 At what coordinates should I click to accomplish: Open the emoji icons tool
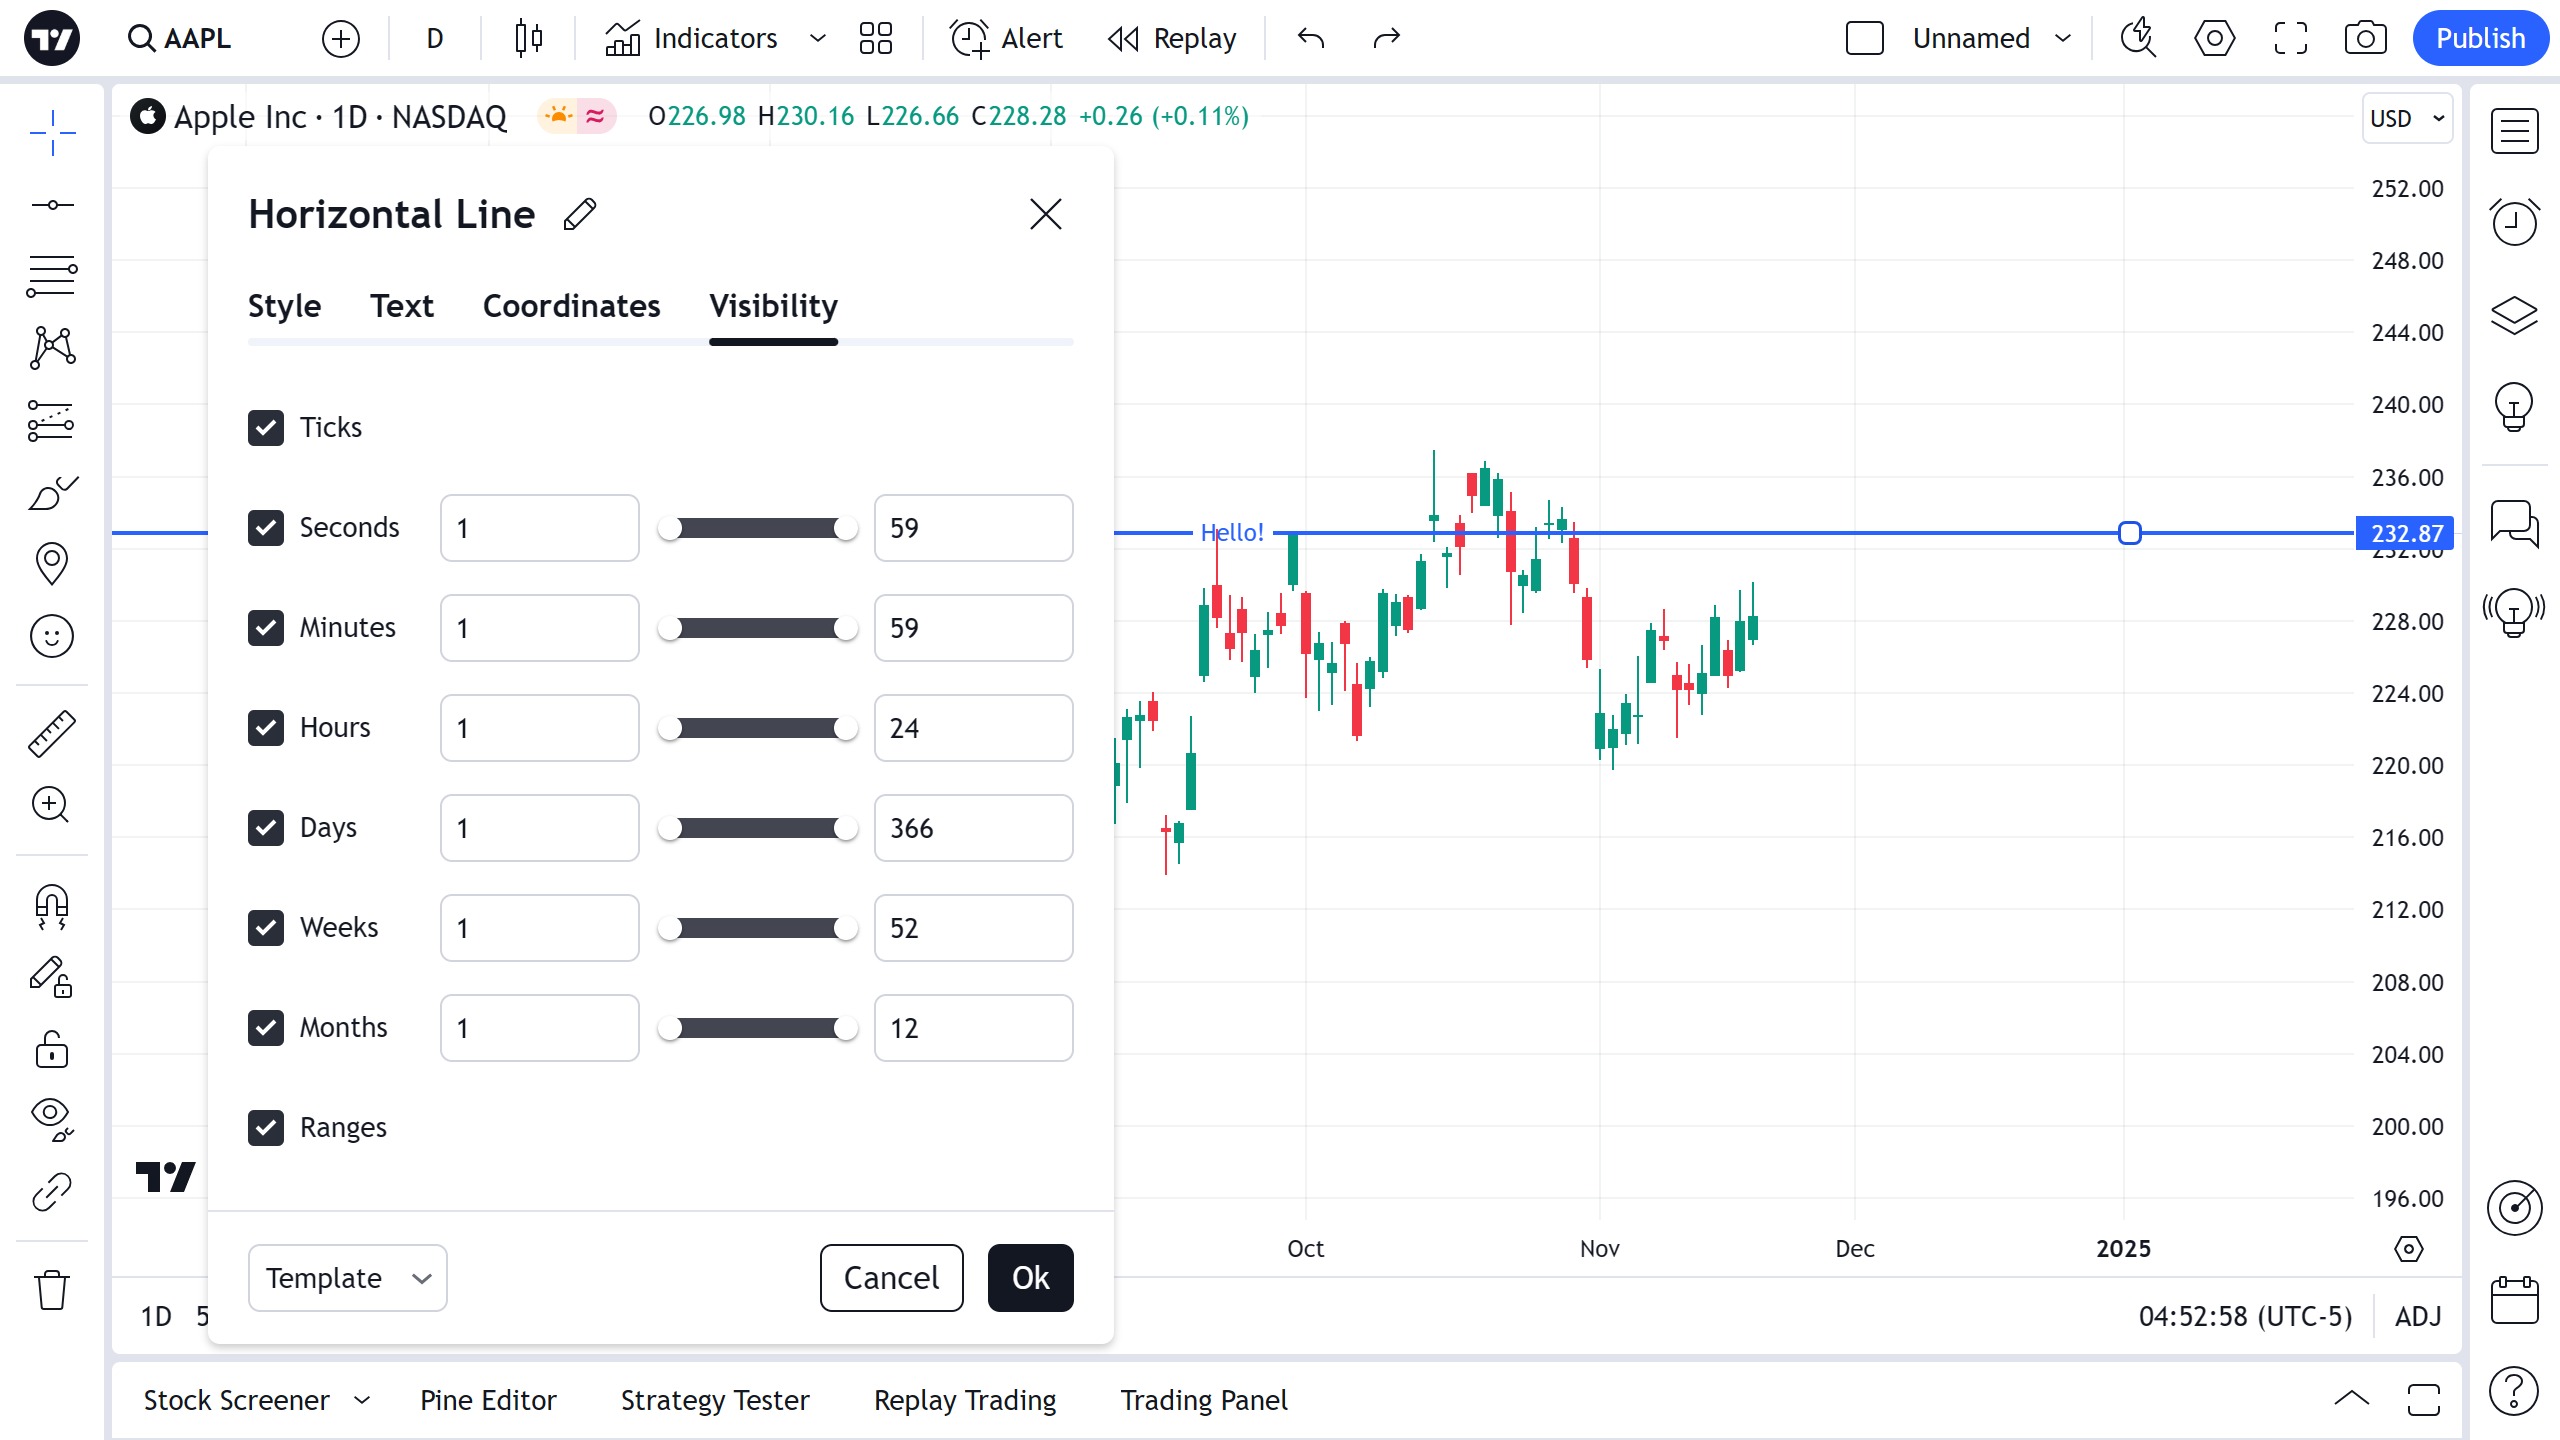click(51, 636)
